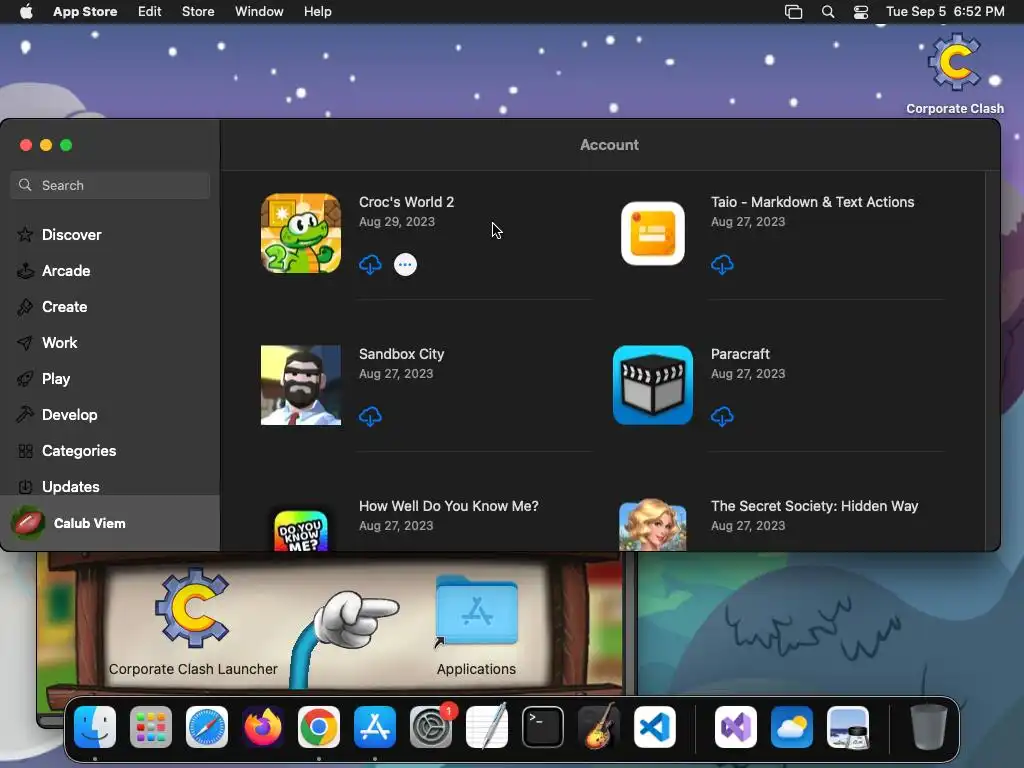Click Sandbox City title text
This screenshot has width=1024, height=768.
pos(401,354)
